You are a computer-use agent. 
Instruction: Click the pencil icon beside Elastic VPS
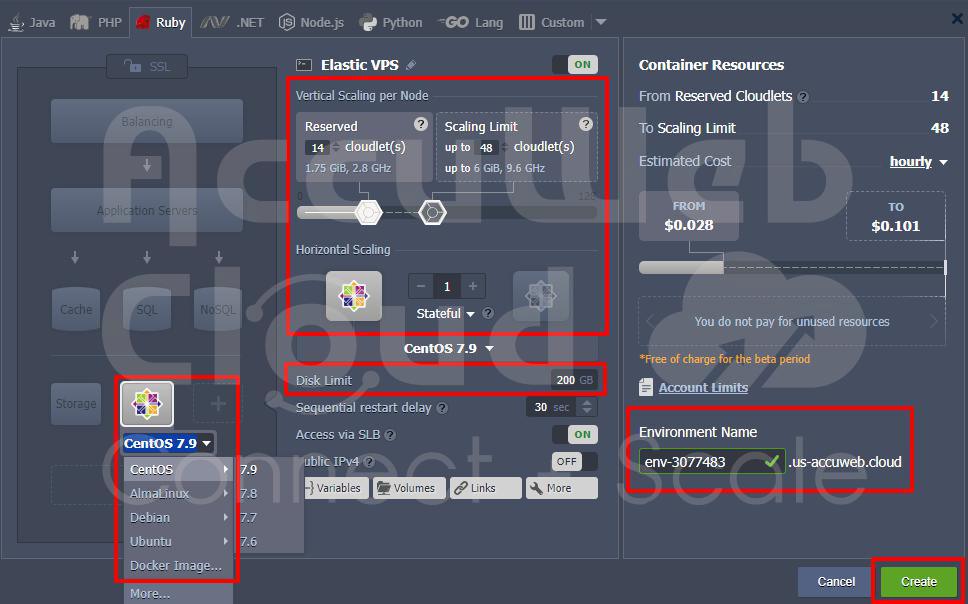[x=411, y=65]
